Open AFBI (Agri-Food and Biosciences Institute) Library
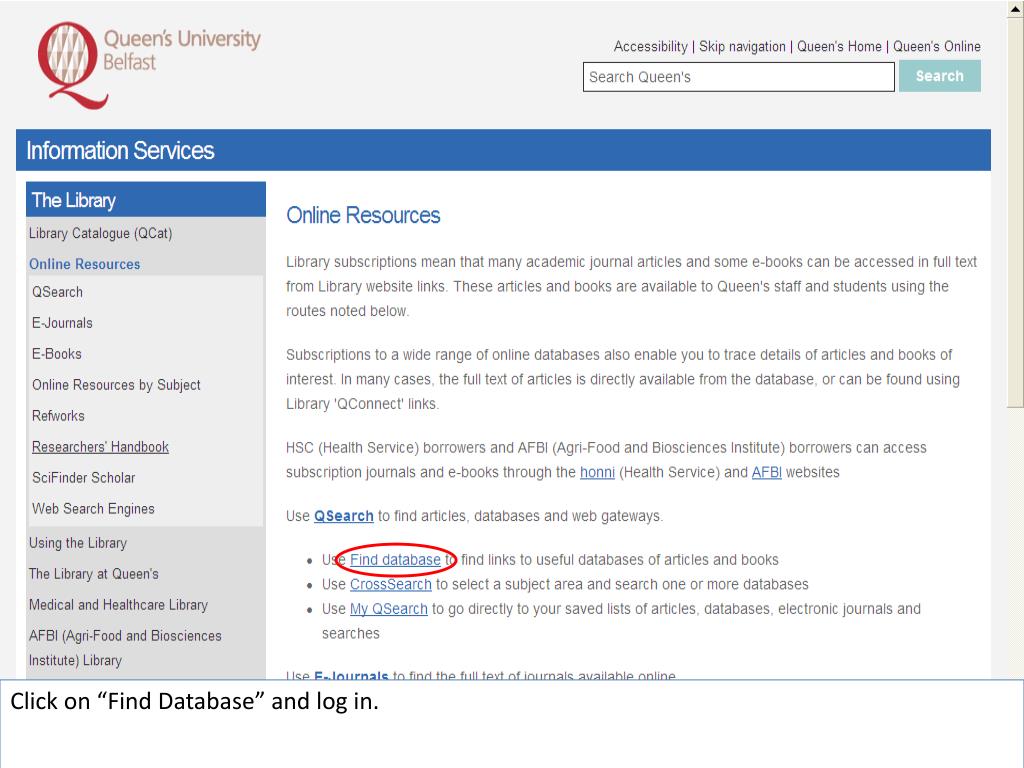The height and width of the screenshot is (768, 1024). pos(125,648)
